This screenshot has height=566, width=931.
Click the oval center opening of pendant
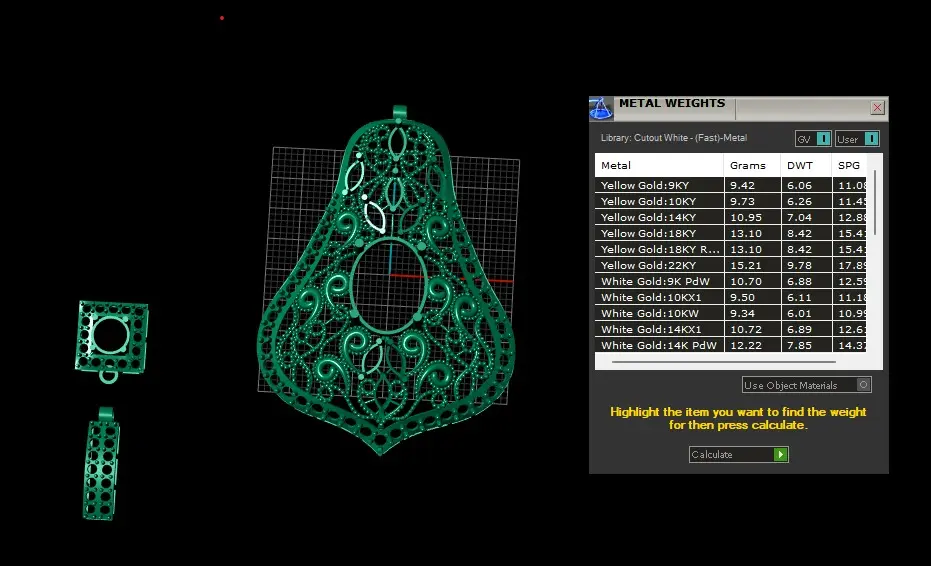[388, 285]
